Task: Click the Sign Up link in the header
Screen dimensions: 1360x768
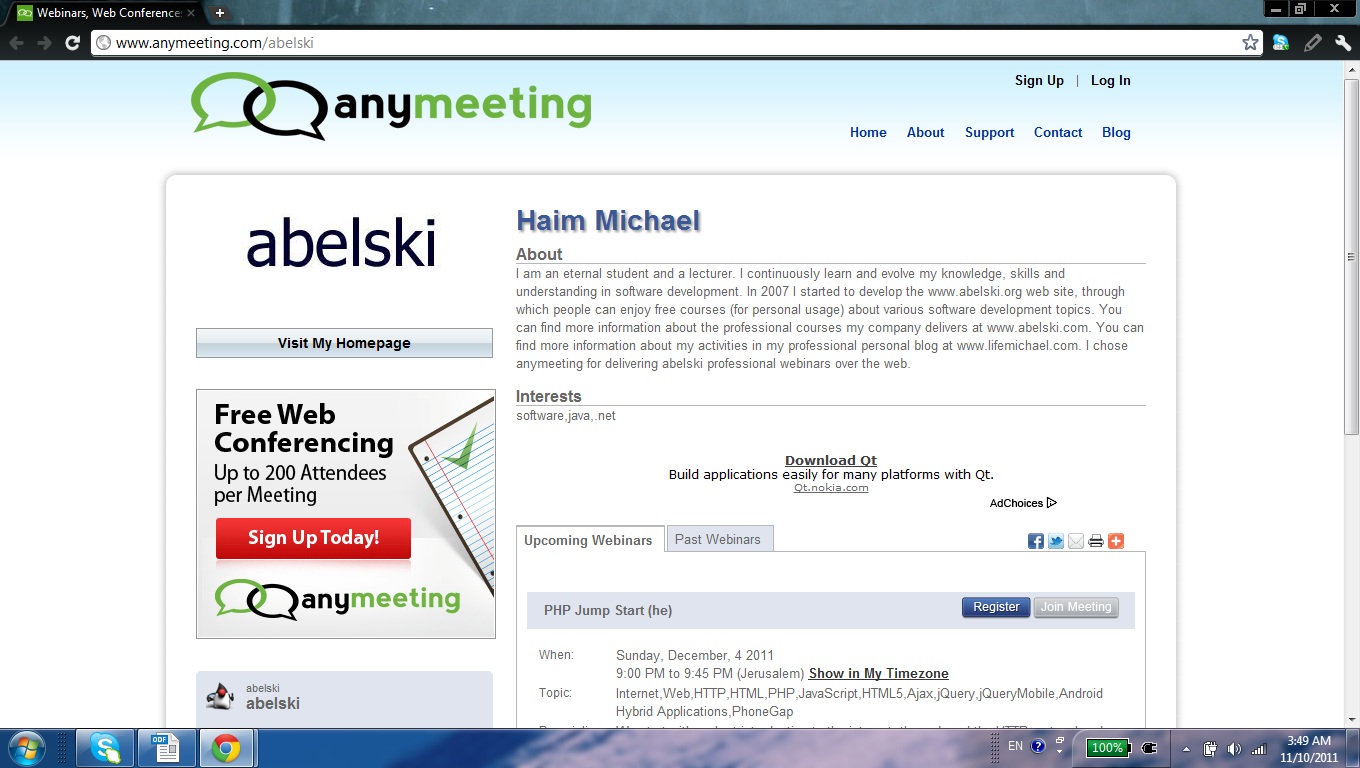Action: coord(1039,80)
